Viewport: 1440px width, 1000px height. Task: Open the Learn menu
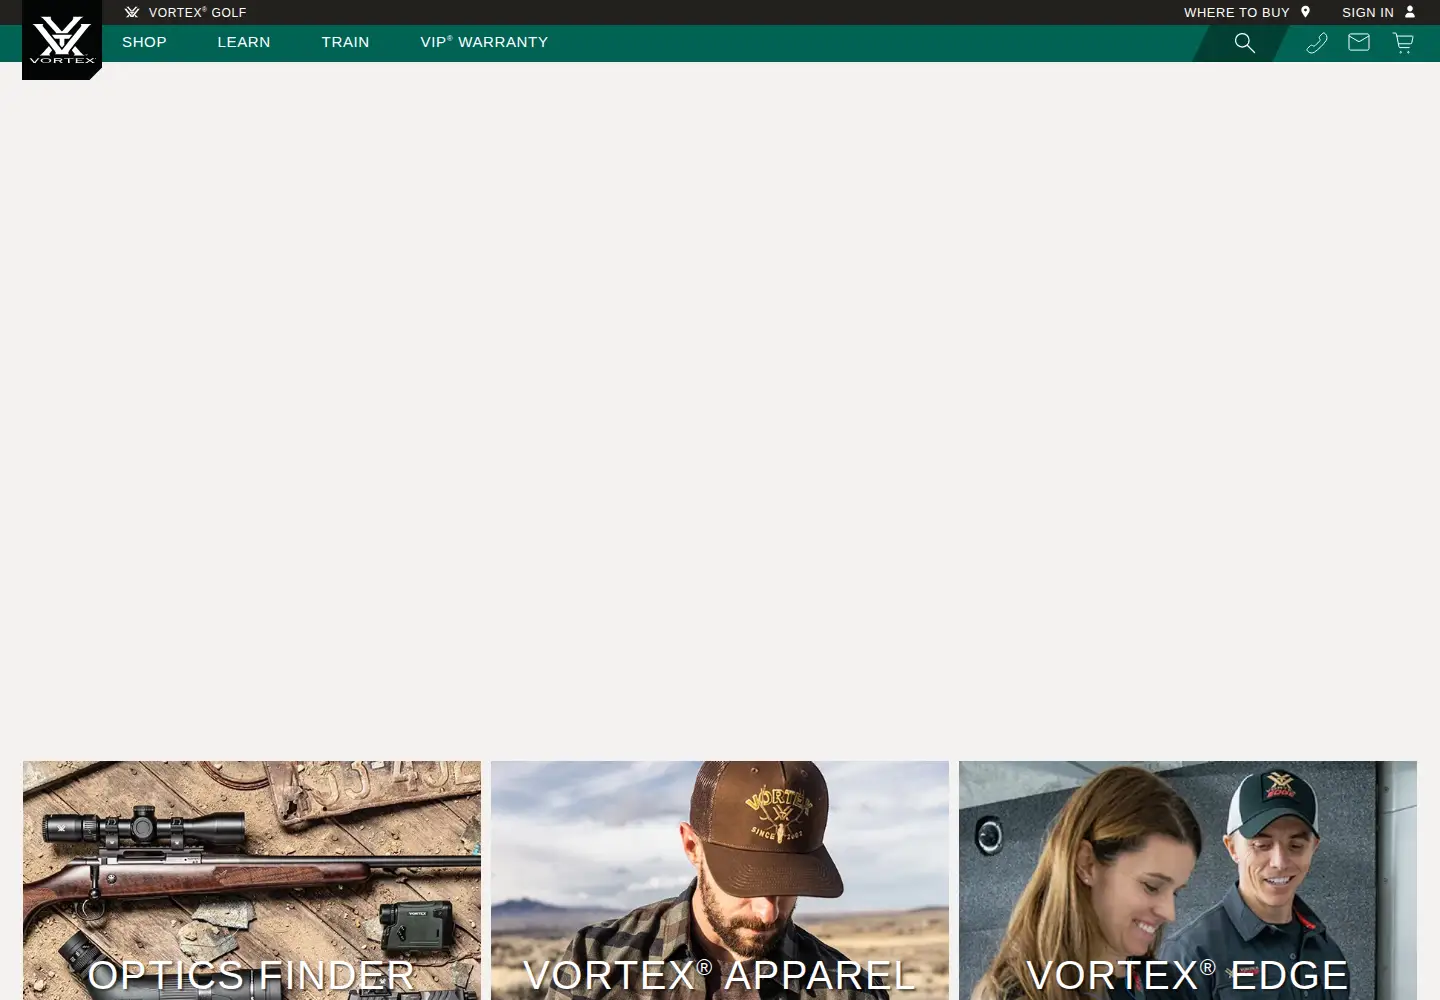pos(244,42)
